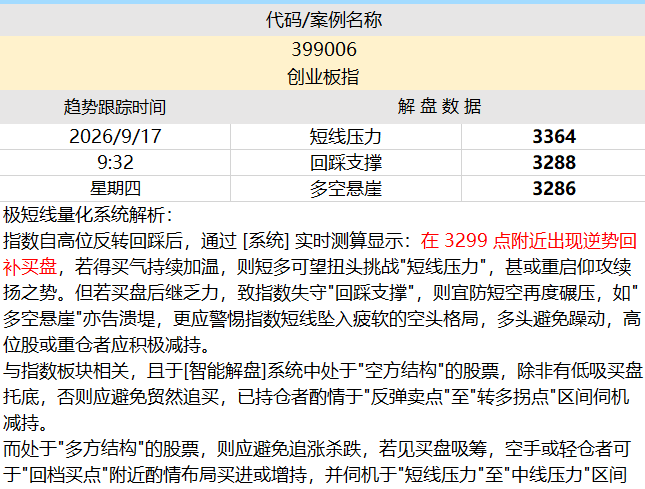Click the 短线压力 label cell
Screen dimensions: 645x489
pyautogui.click(x=346, y=137)
